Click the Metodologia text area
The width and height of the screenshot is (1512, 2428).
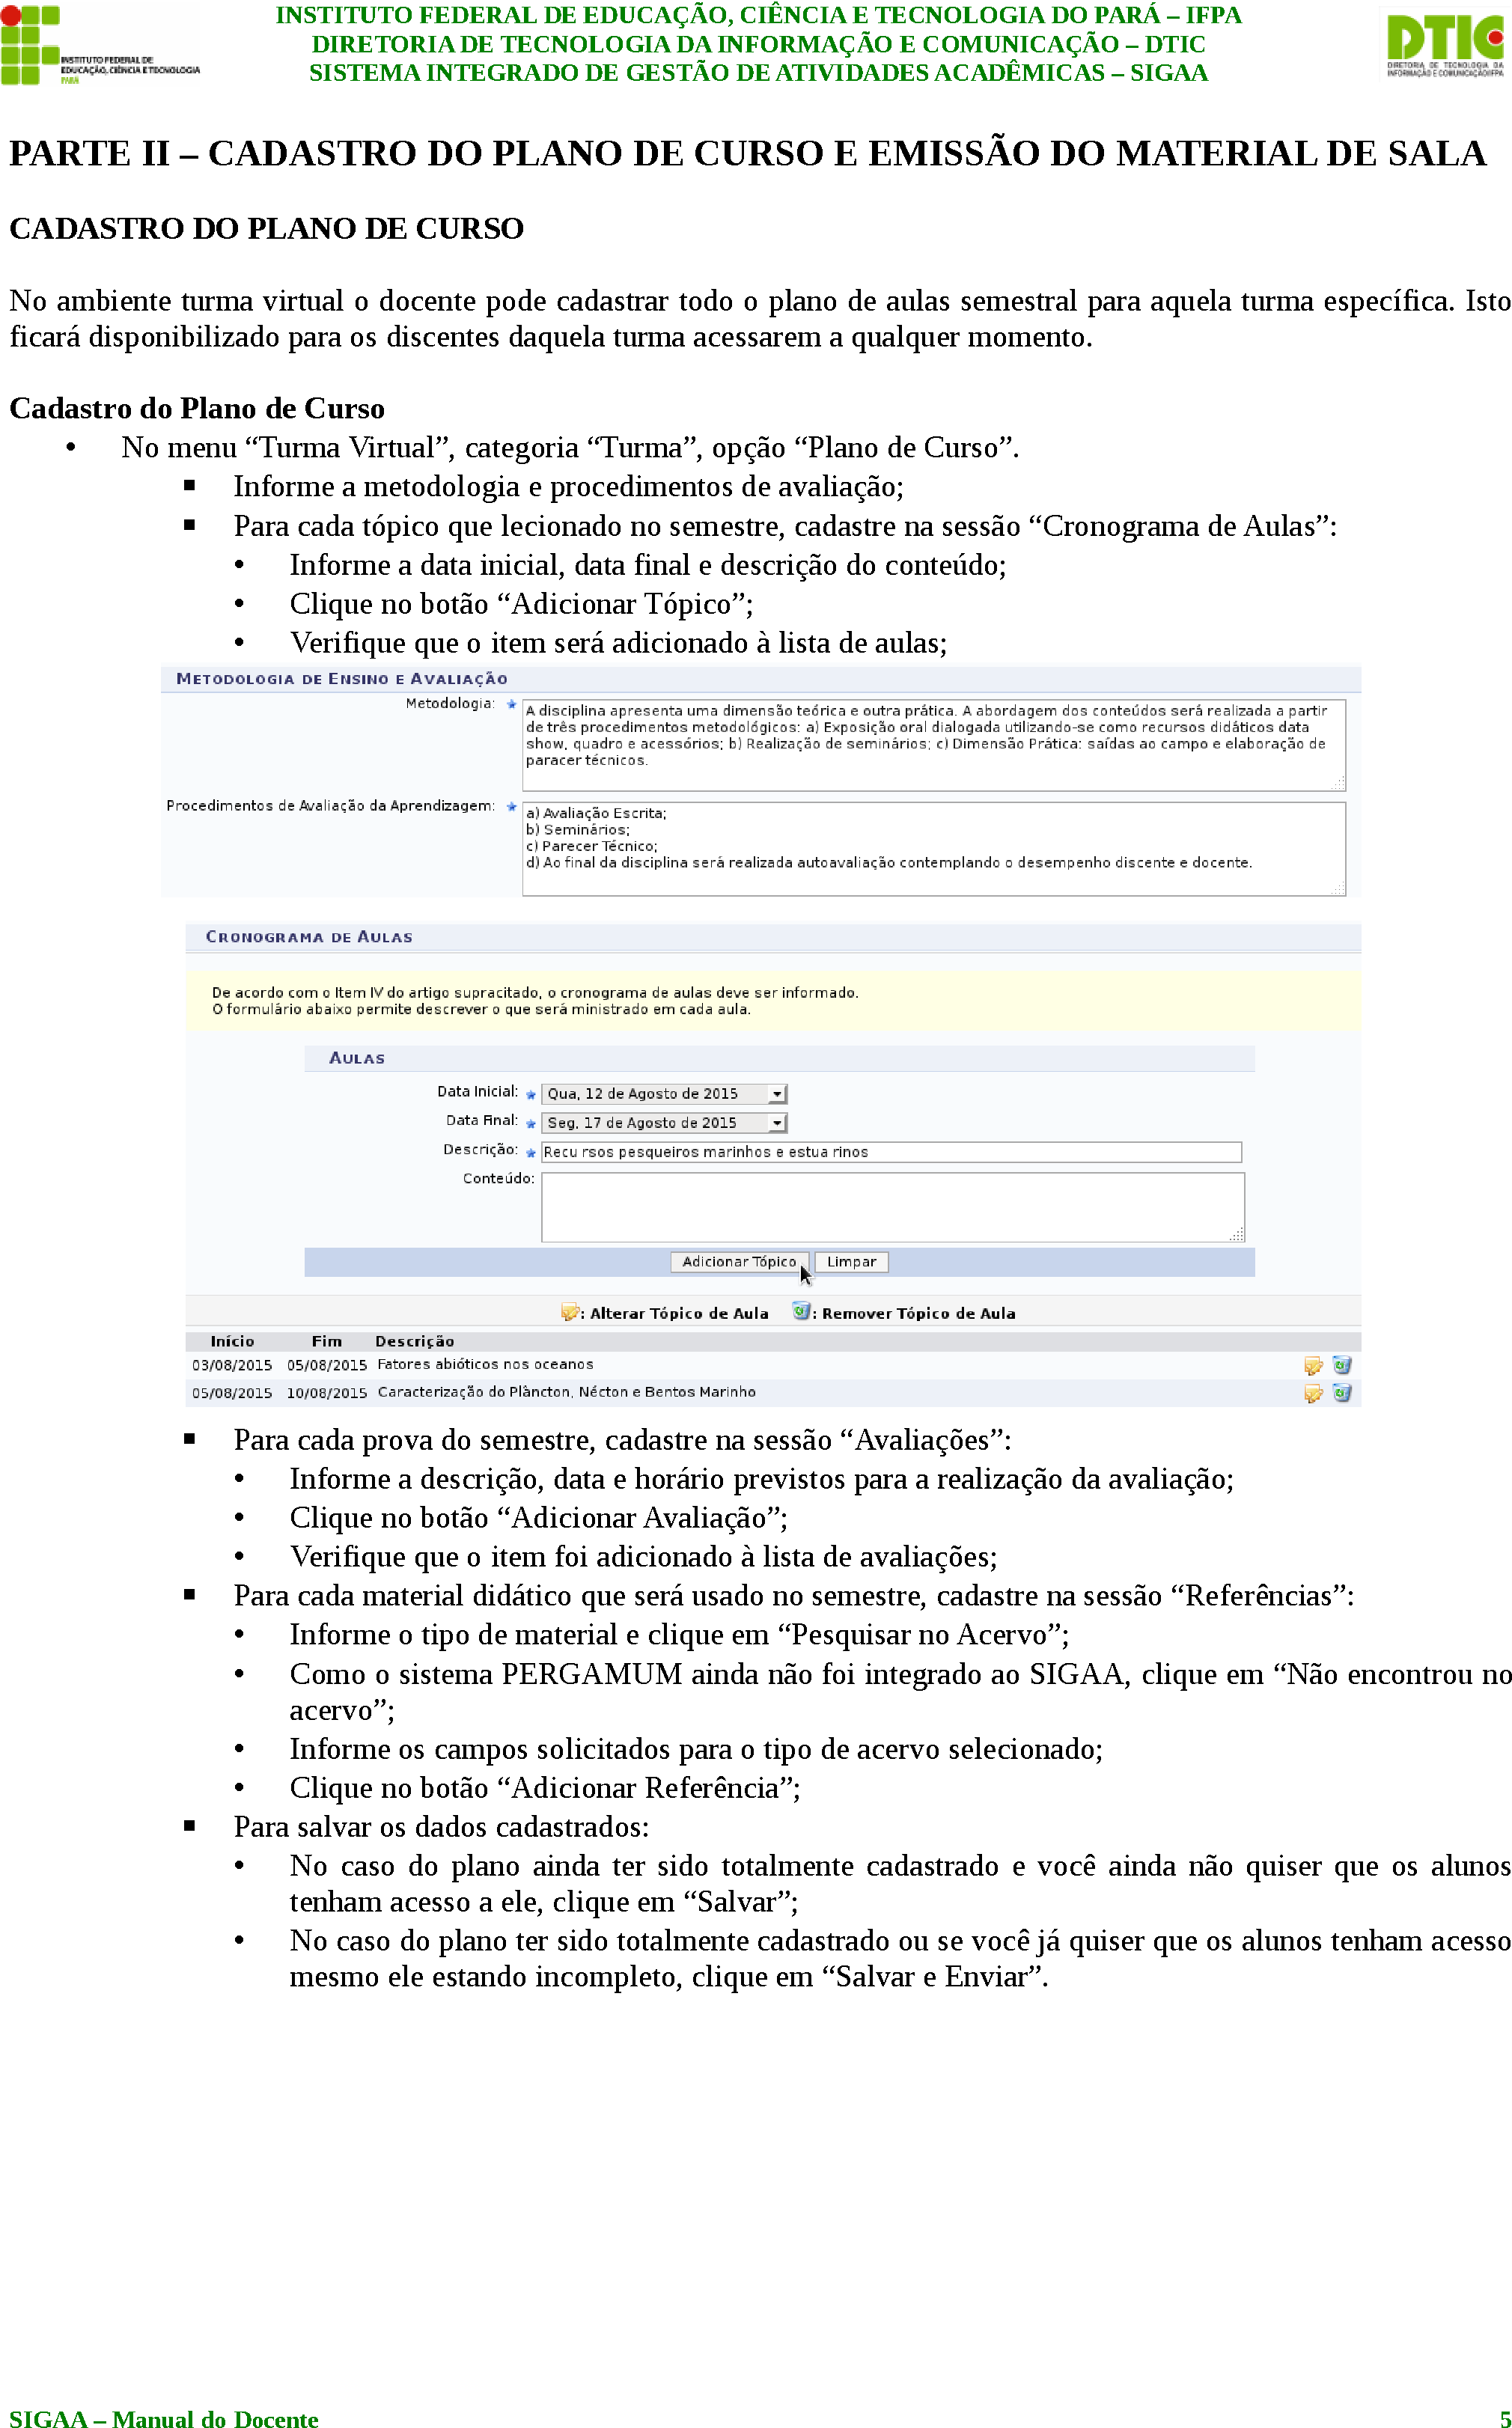click(934, 745)
